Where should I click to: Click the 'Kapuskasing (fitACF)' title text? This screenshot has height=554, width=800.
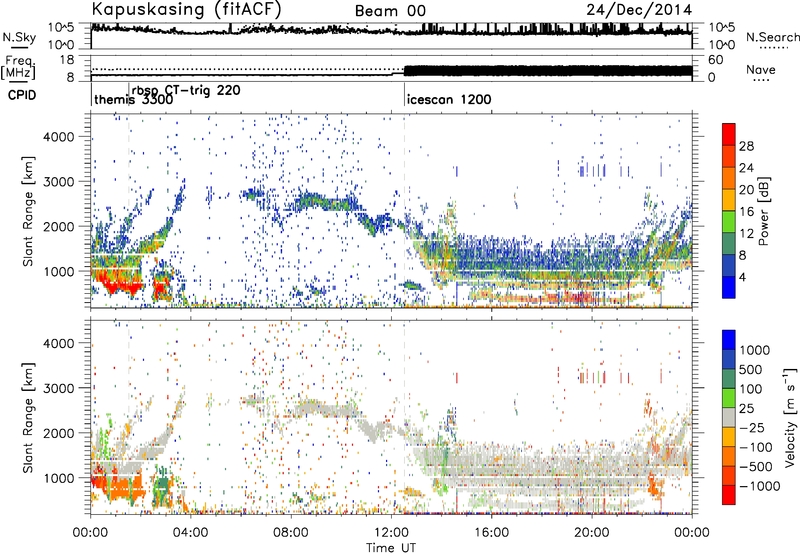tap(186, 9)
